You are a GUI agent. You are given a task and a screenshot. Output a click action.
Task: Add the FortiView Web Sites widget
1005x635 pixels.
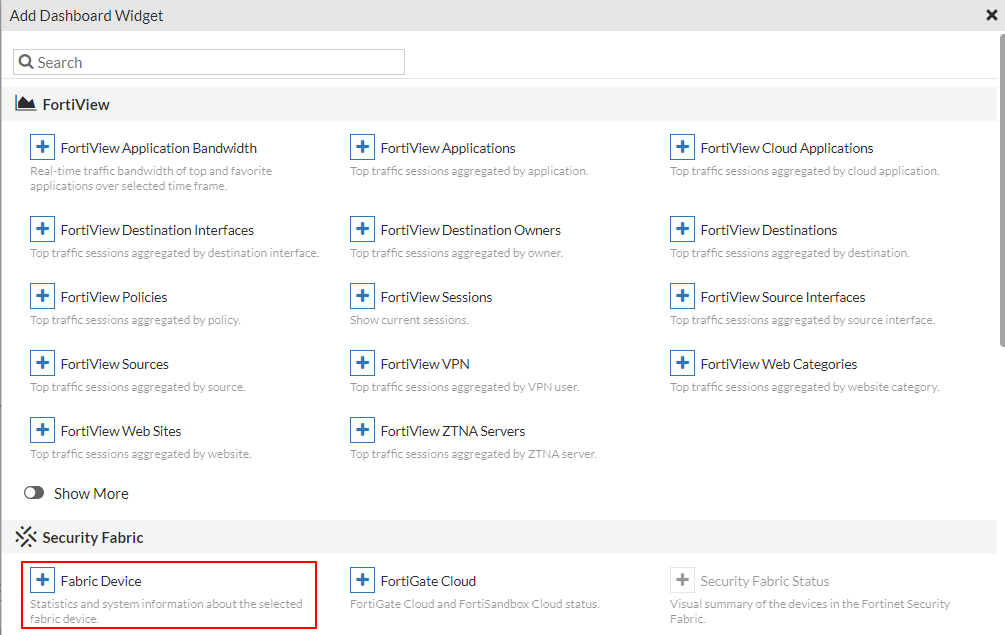[43, 431]
